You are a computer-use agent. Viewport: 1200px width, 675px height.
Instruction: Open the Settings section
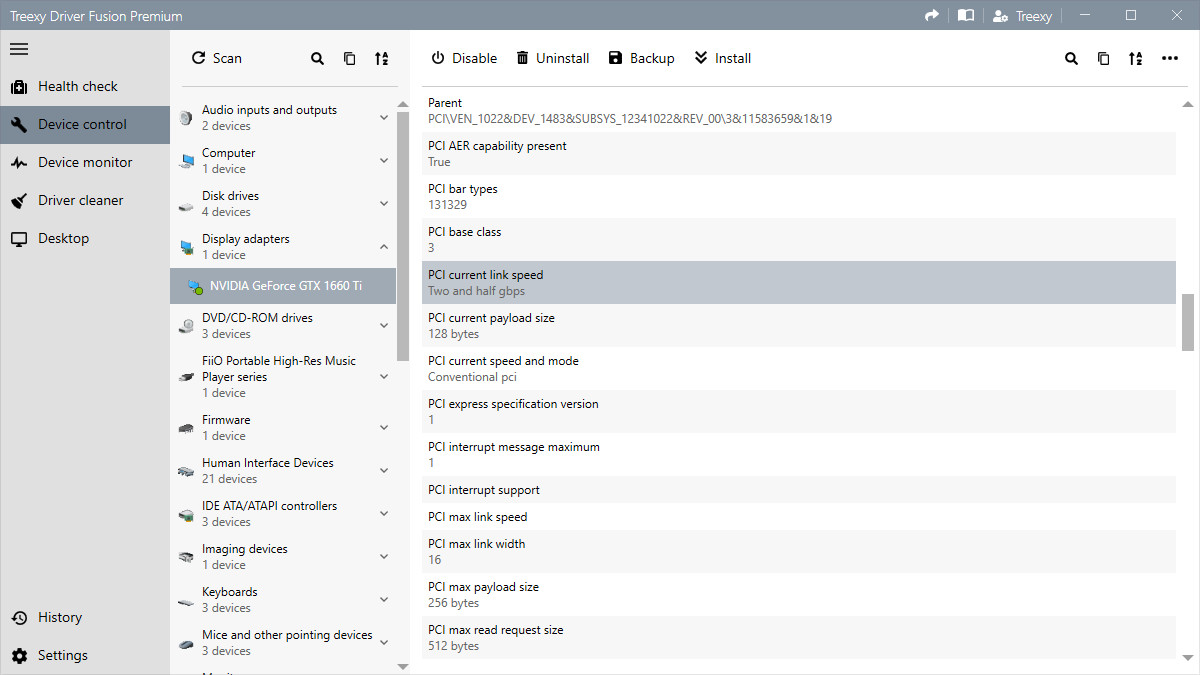coord(62,655)
